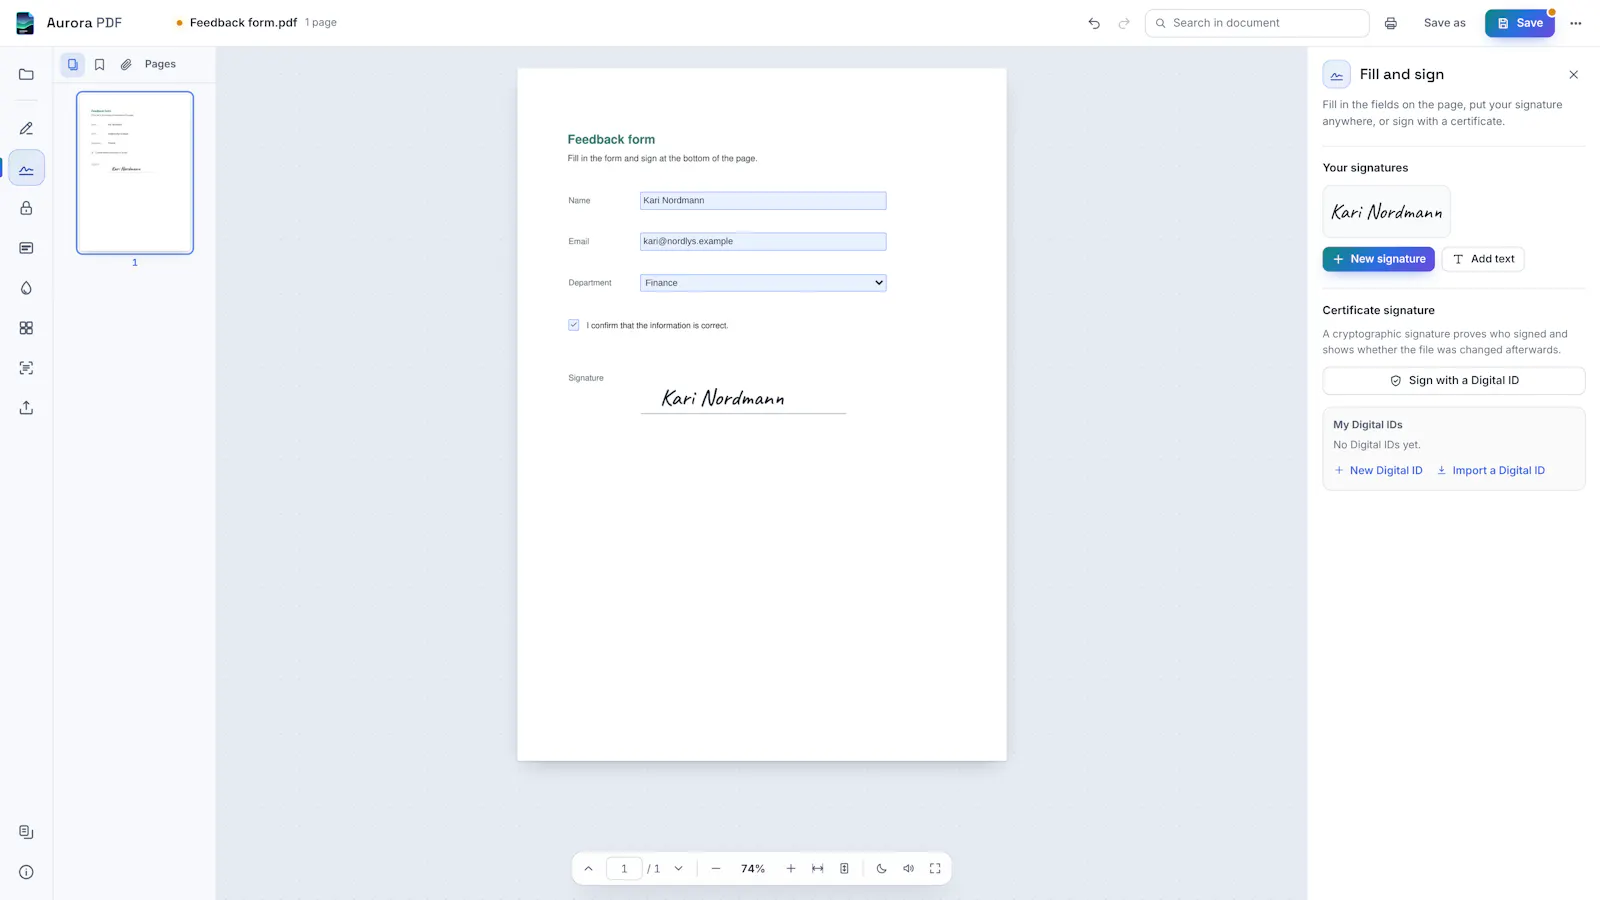1600x900 pixels.
Task: Open the more options ellipsis menu
Action: click(x=1576, y=23)
